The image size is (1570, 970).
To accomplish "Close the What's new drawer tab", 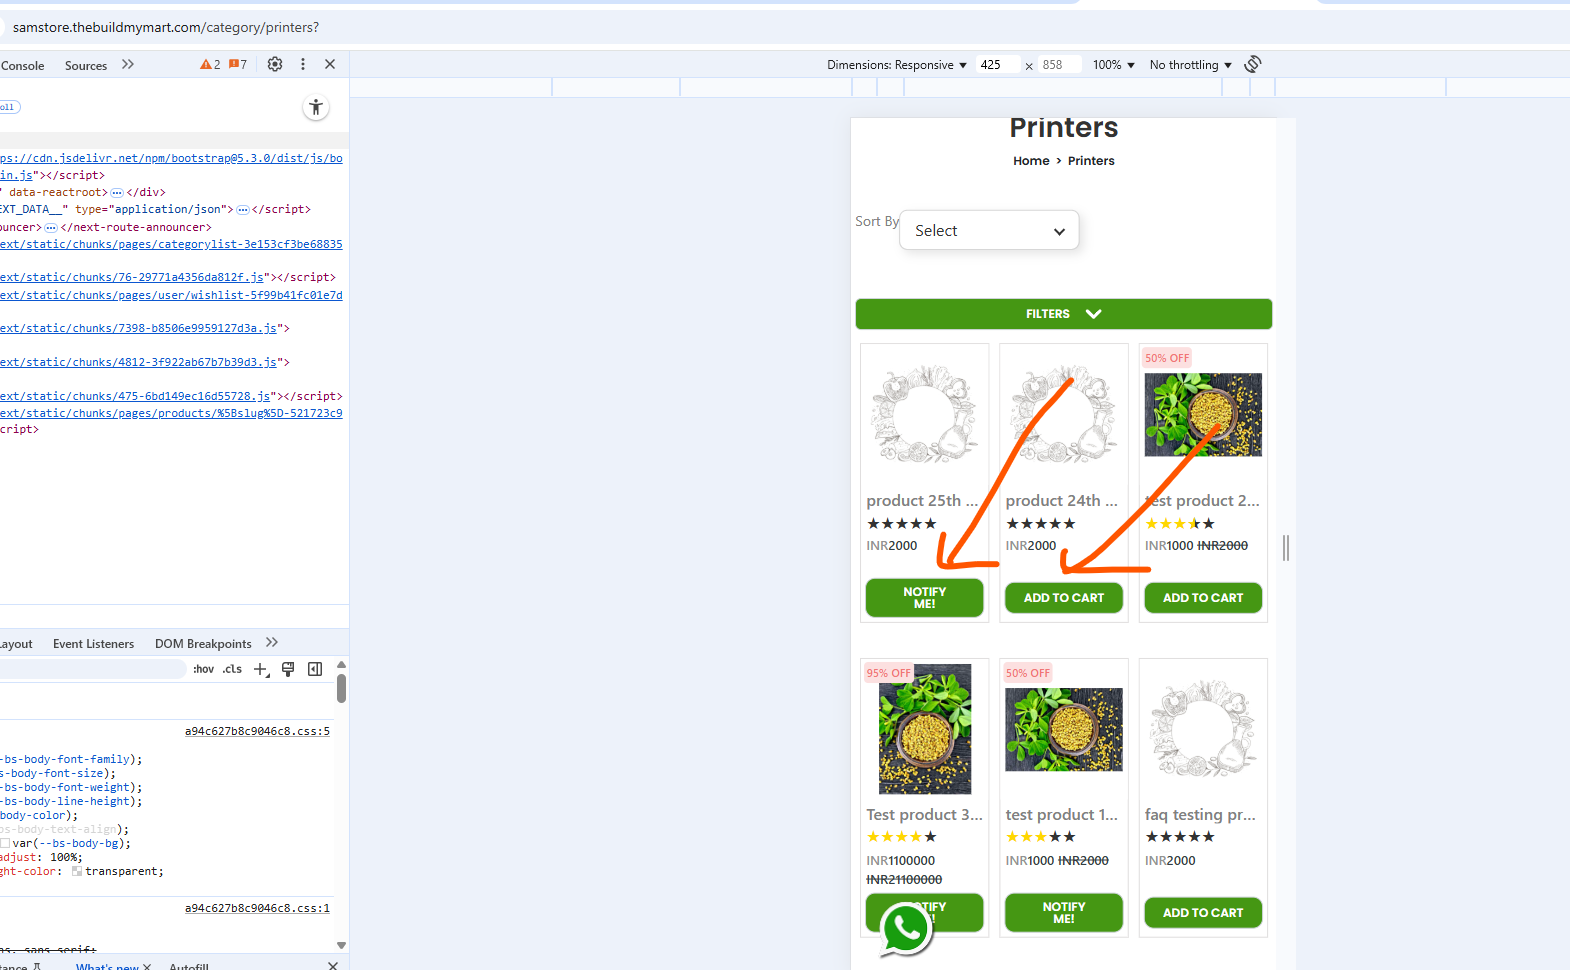I will click(147, 966).
